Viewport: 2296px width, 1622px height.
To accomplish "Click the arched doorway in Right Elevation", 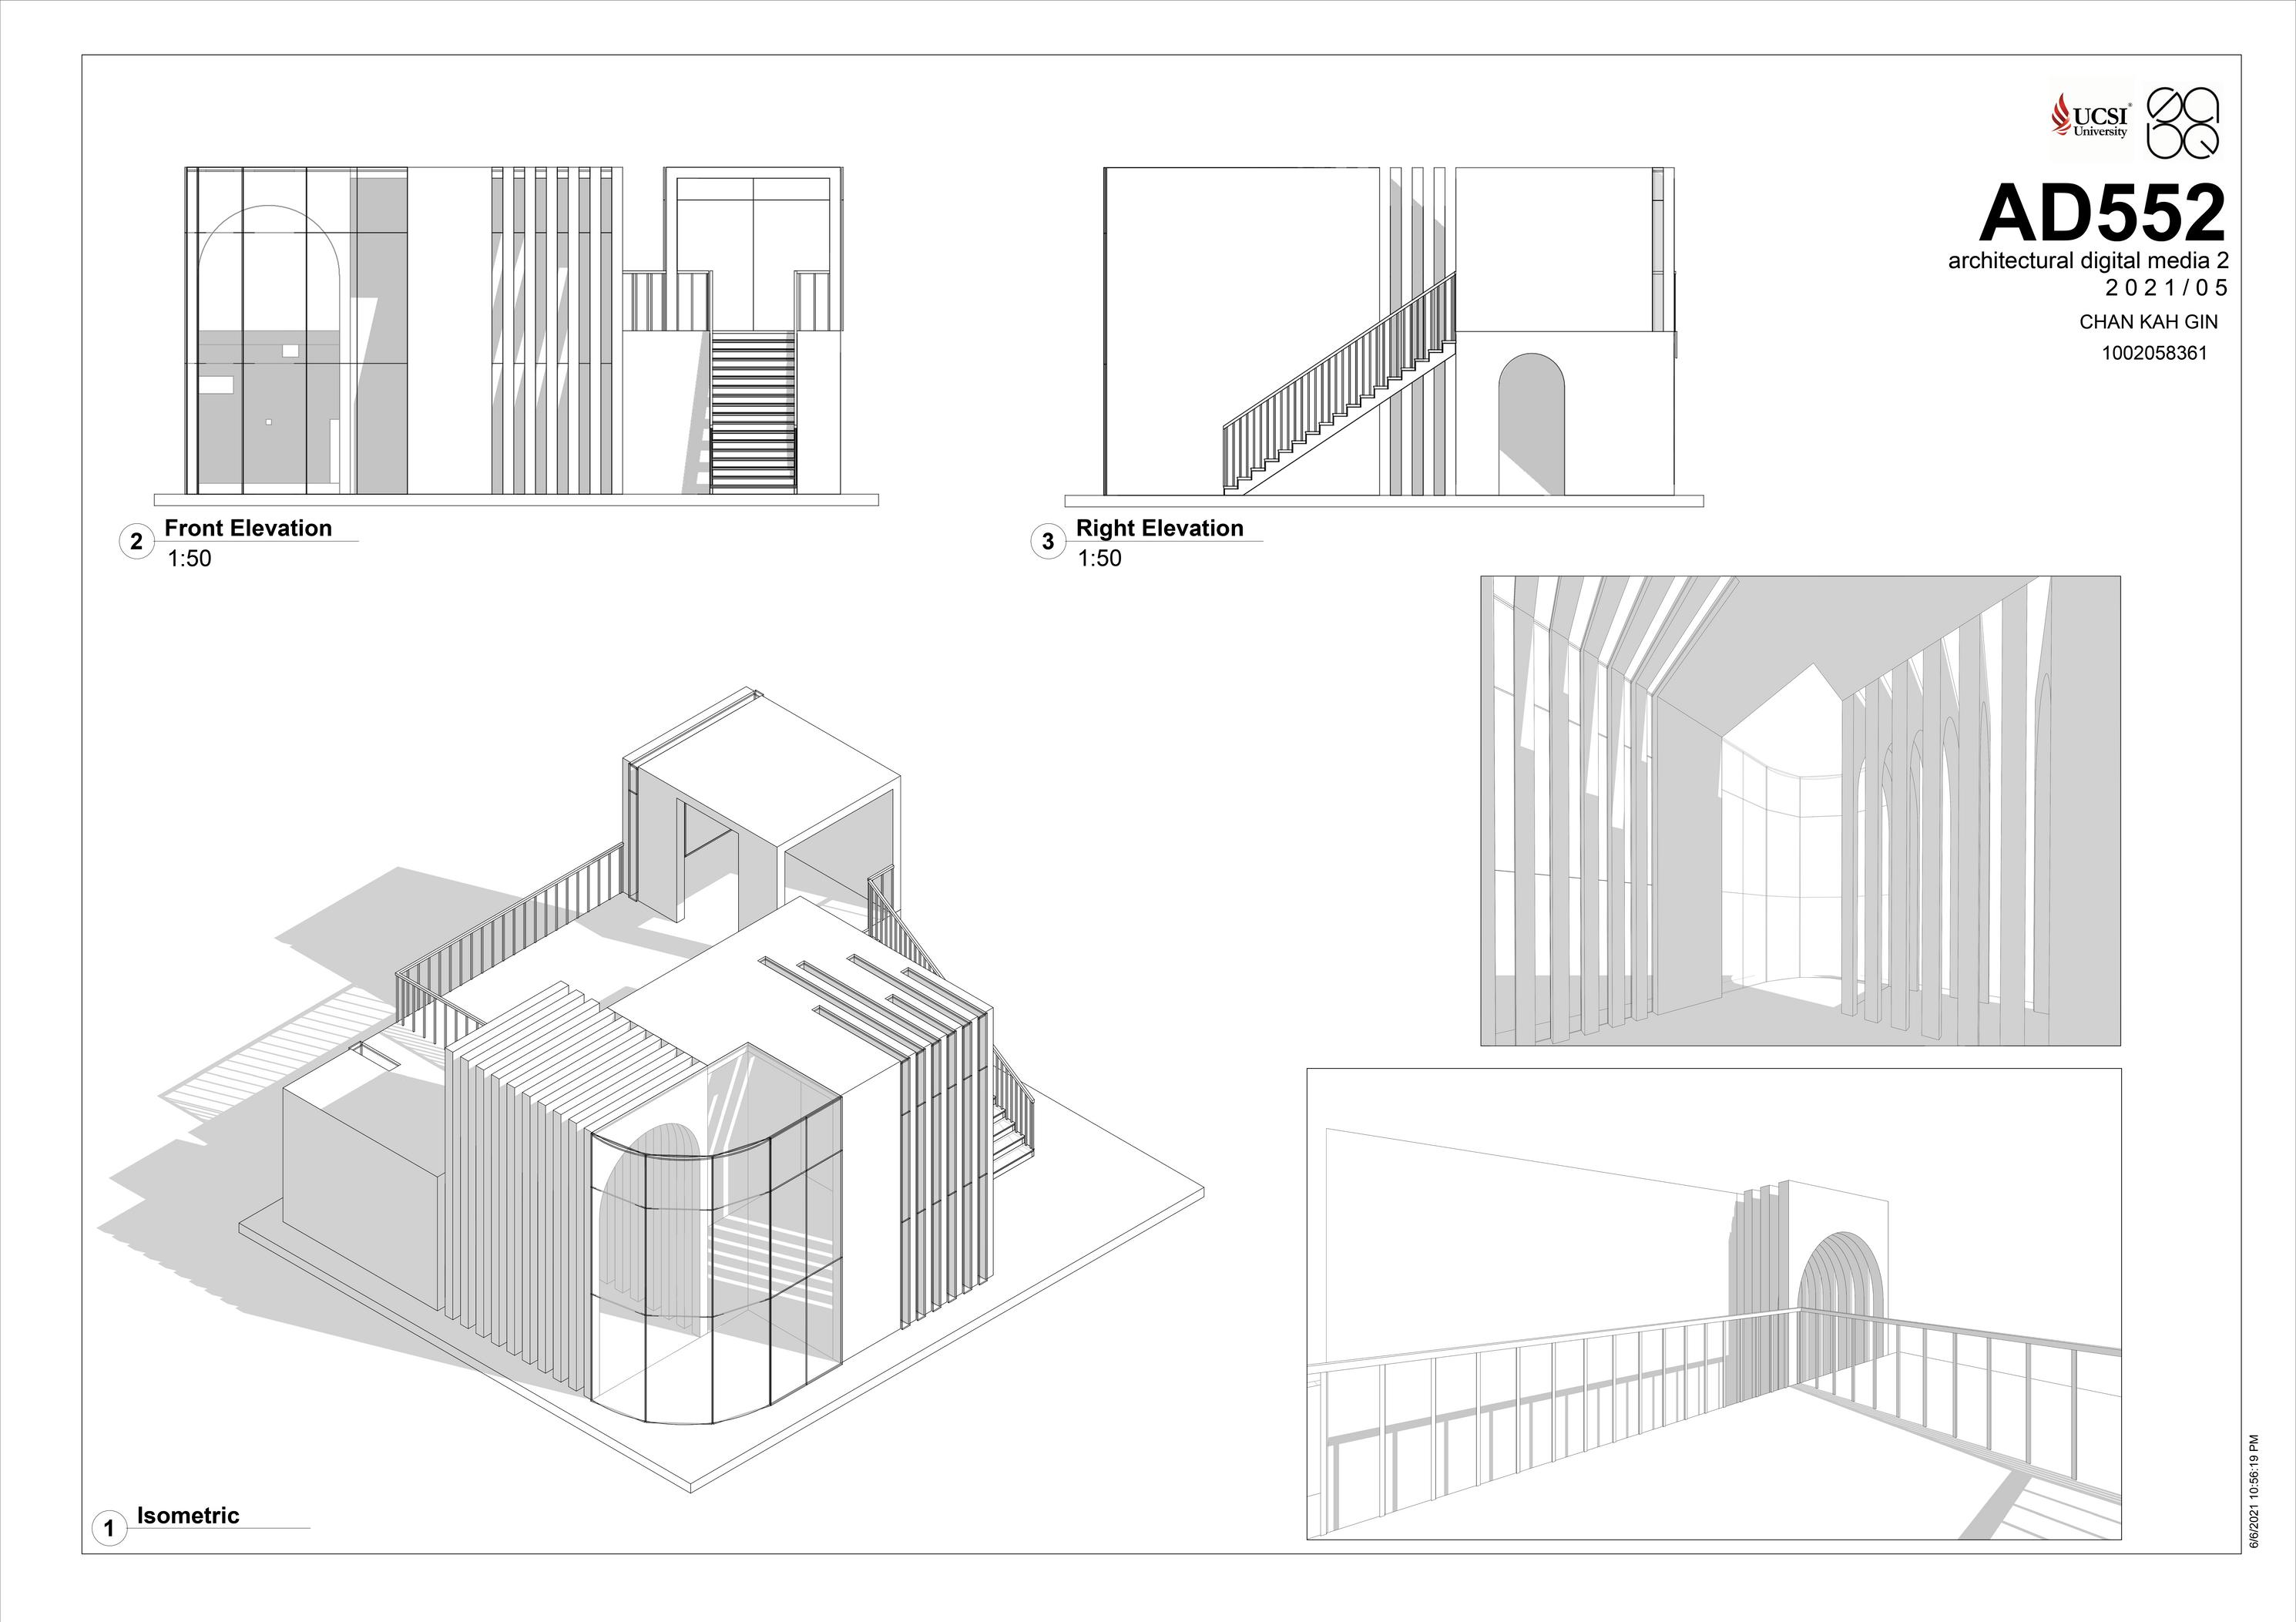I will pos(1531,425).
